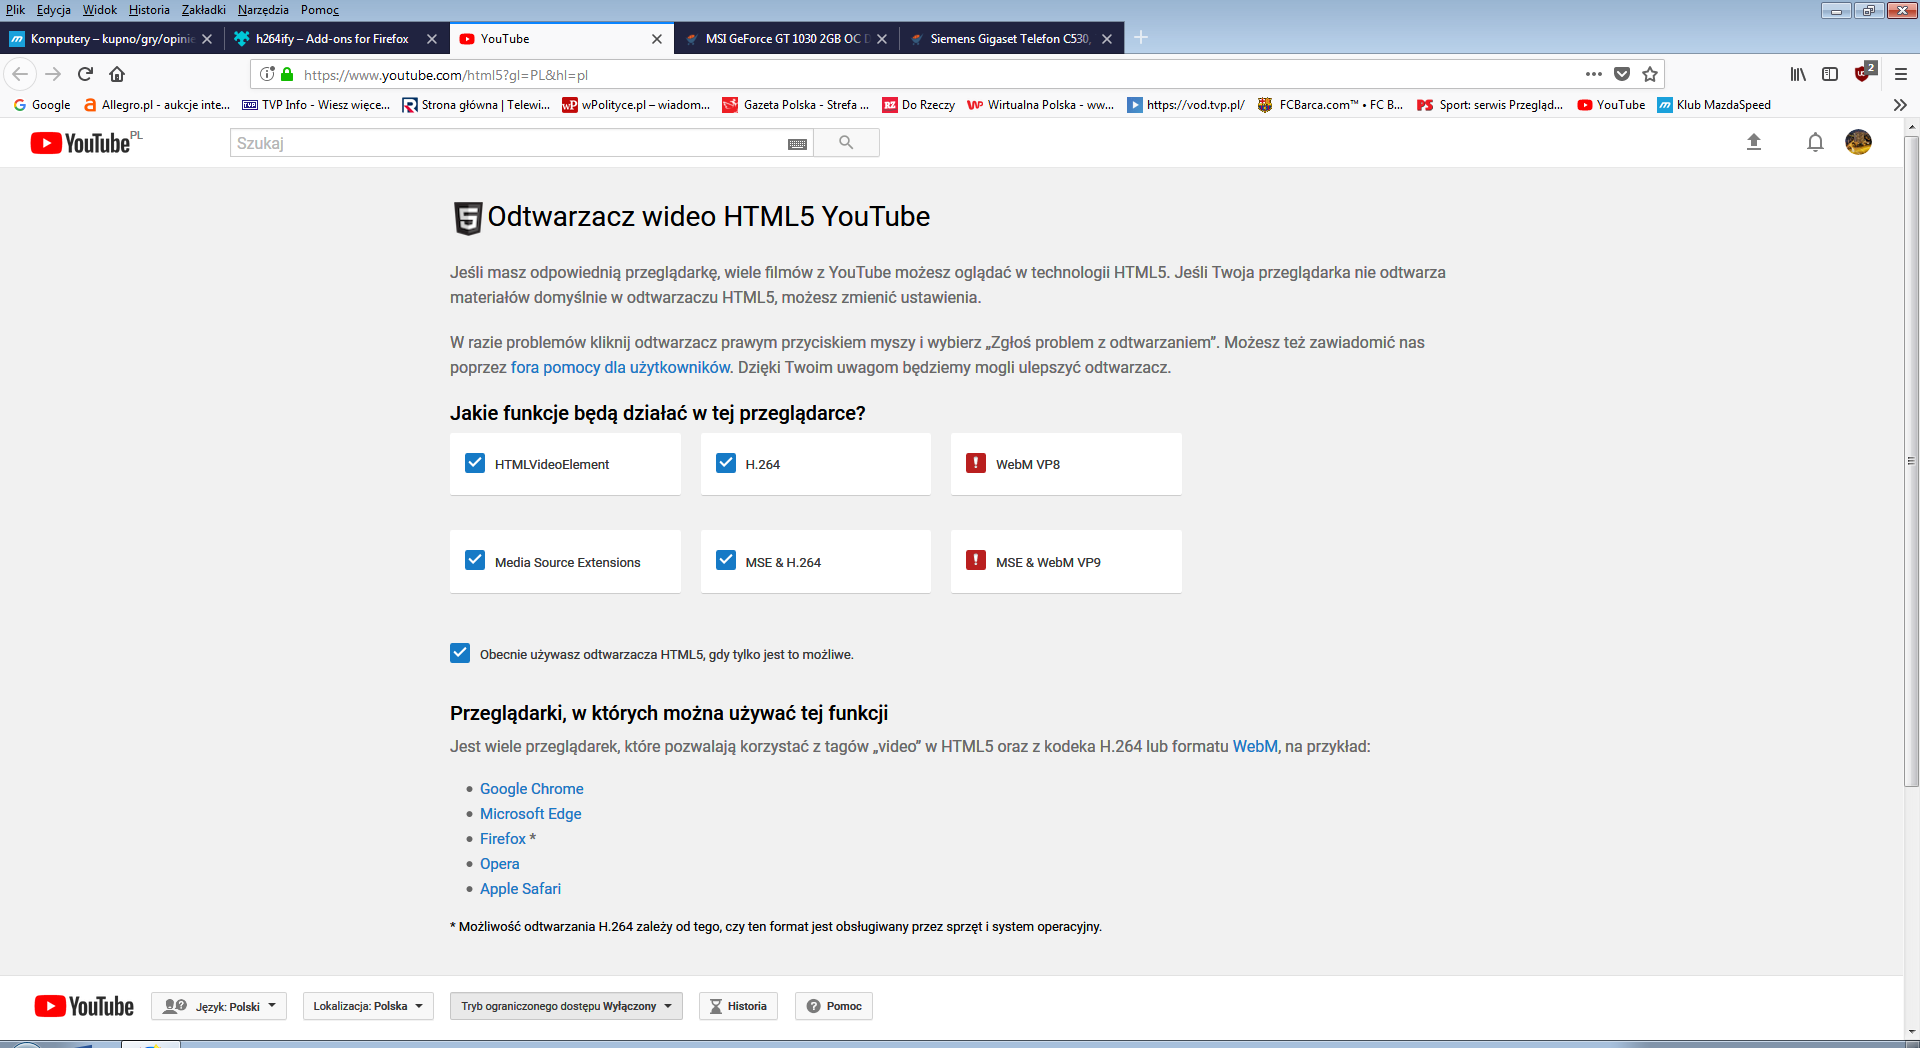Viewport: 1920px width, 1048px height.
Task: Toggle the HTML5 player usage checkbox
Action: point(460,654)
